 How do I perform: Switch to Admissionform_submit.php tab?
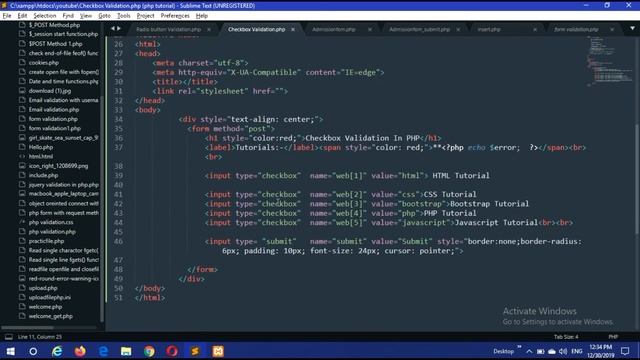point(419,29)
